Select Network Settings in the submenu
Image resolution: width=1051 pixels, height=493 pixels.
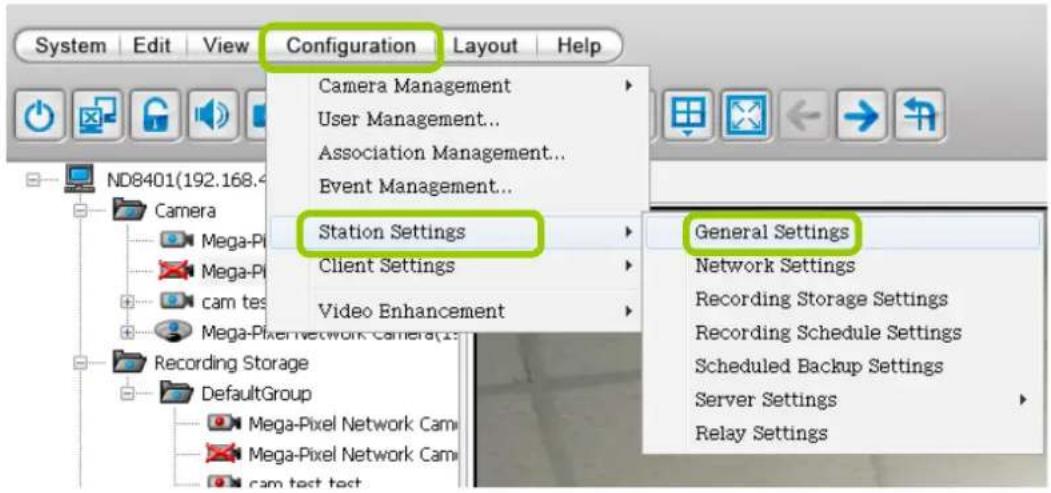pyautogui.click(x=842, y=265)
